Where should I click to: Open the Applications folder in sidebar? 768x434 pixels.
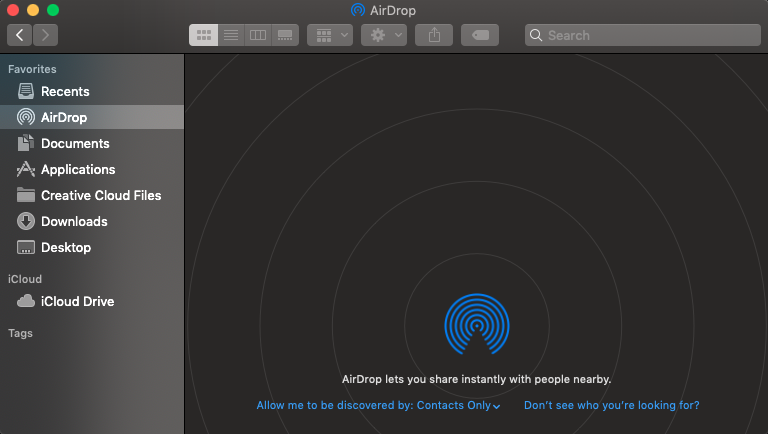pos(78,169)
